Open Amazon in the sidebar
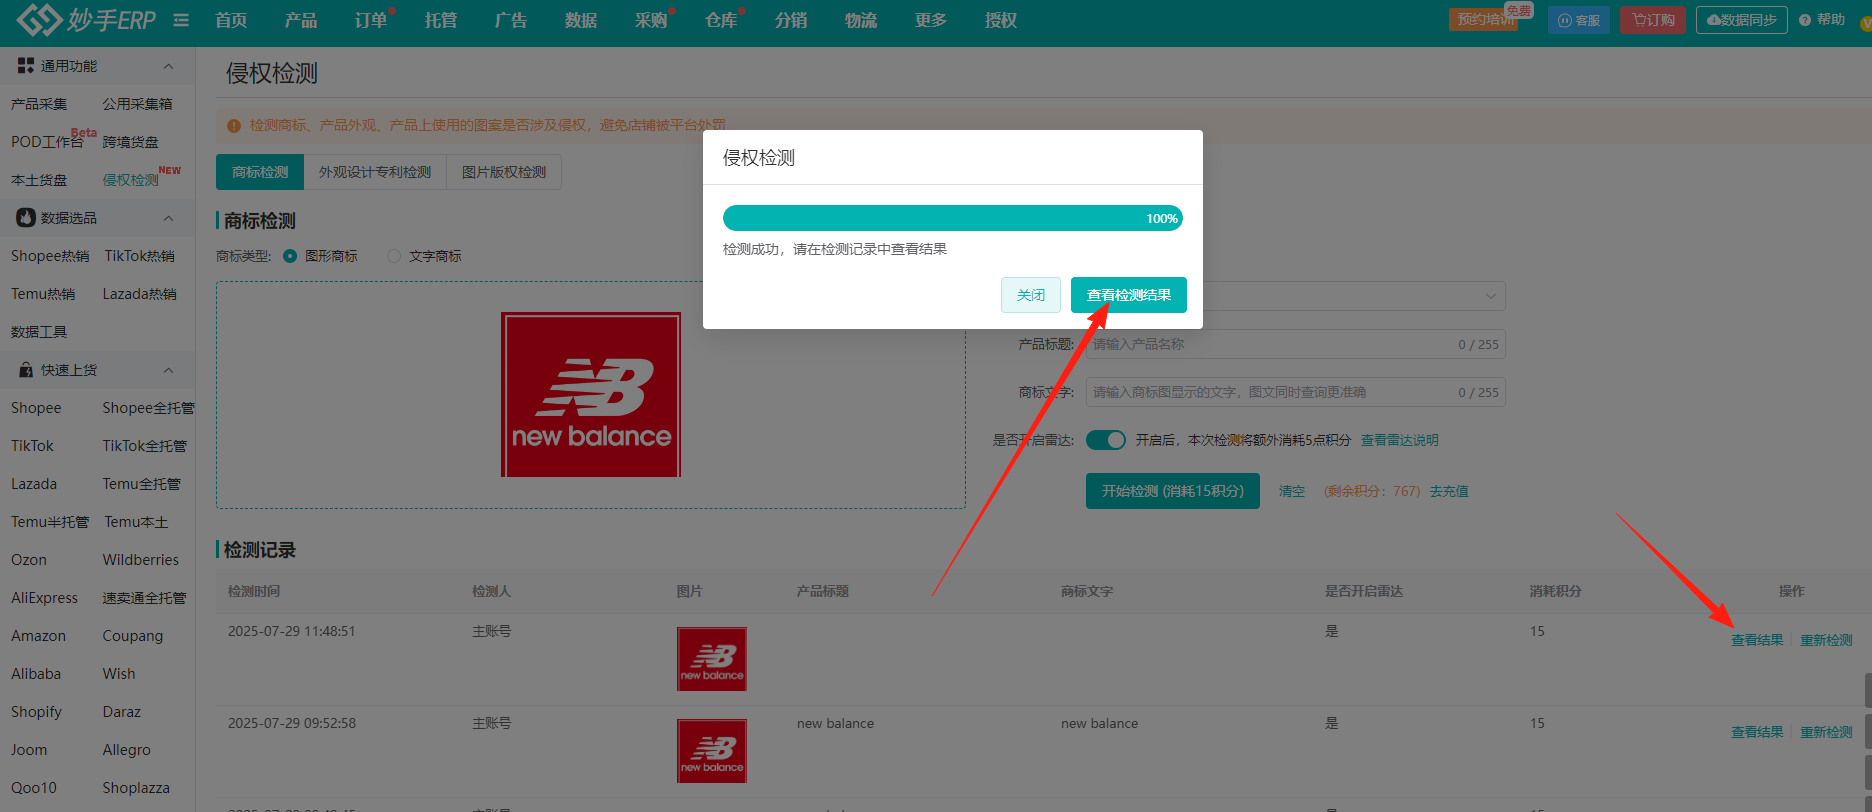The width and height of the screenshot is (1872, 812). tap(38, 636)
